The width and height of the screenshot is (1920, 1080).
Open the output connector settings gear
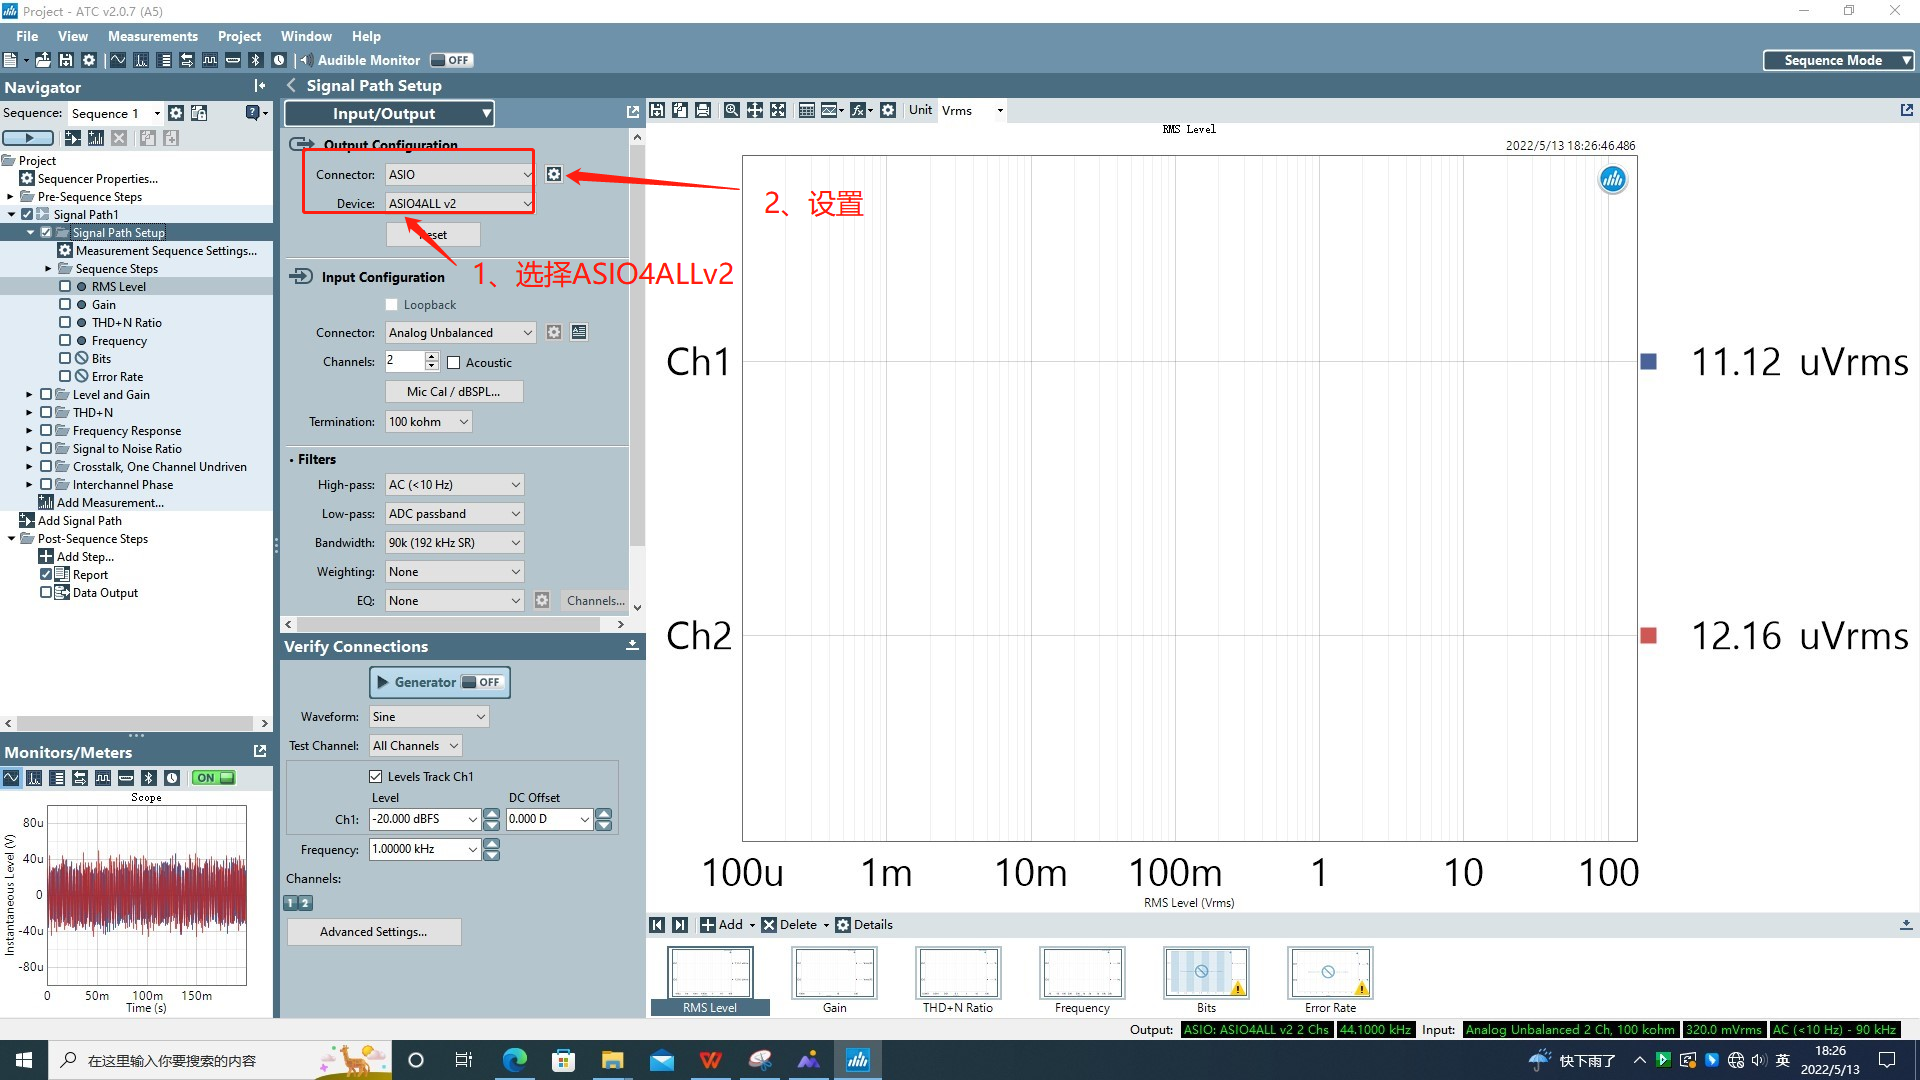click(554, 174)
